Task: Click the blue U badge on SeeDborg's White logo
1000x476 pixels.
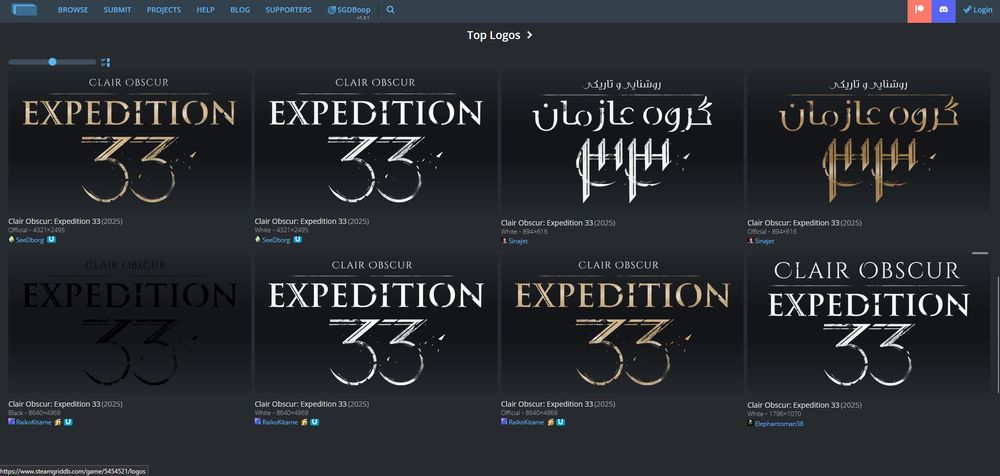Action: [x=298, y=239]
